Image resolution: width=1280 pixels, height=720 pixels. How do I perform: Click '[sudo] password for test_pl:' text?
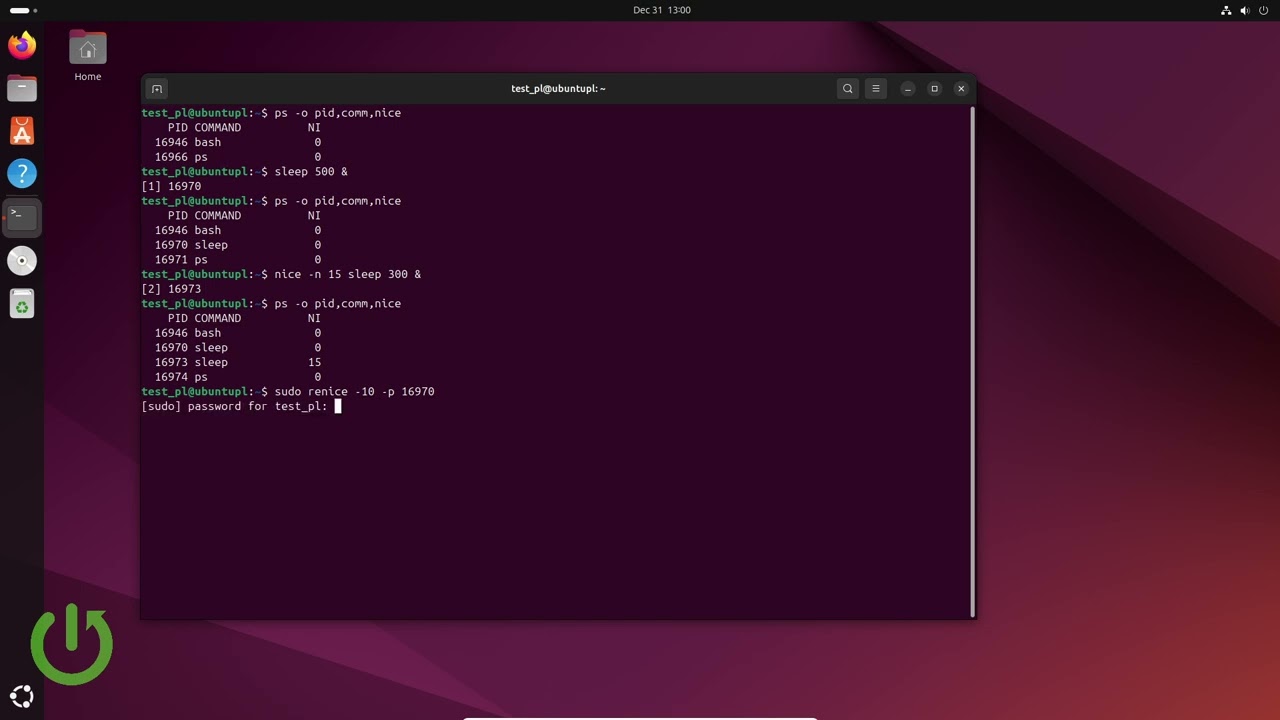(x=235, y=406)
